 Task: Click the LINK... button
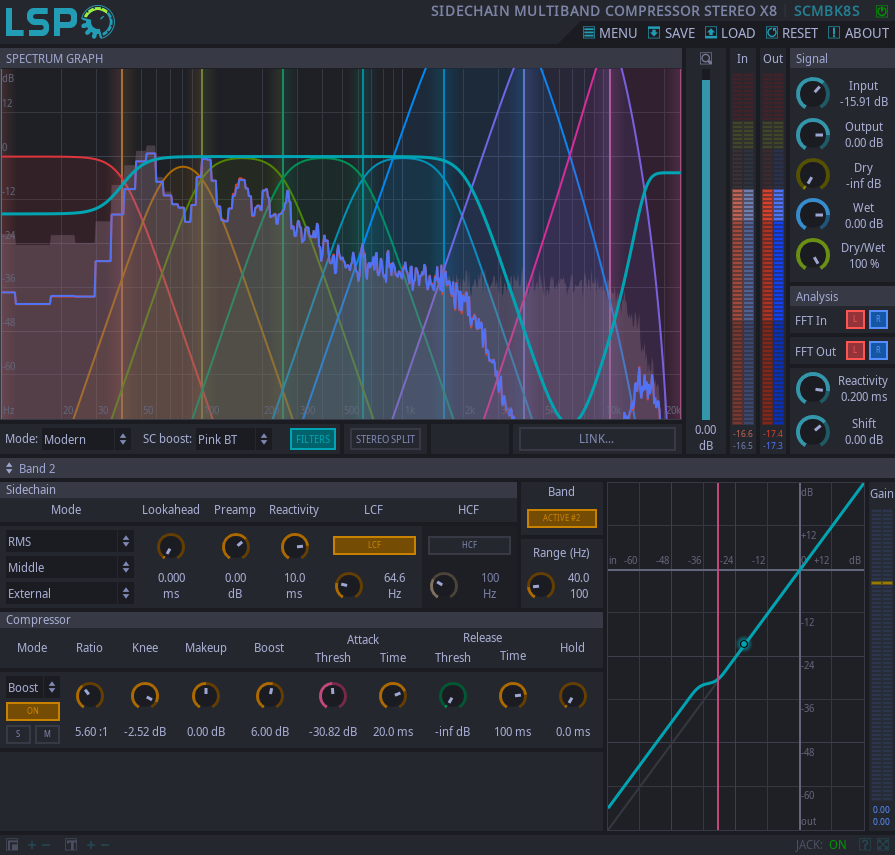point(596,439)
